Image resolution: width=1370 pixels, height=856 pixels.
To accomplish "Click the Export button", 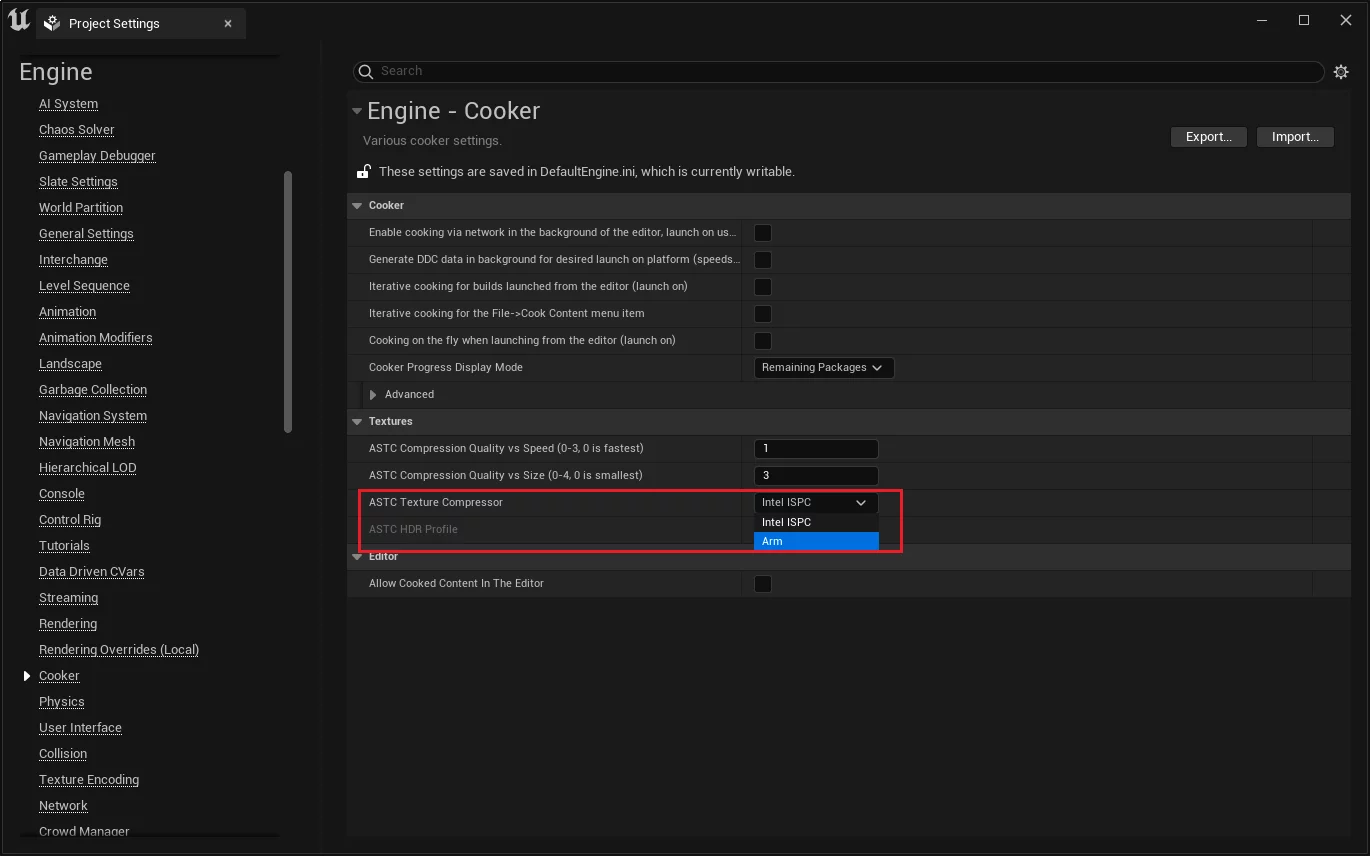I will [1208, 137].
